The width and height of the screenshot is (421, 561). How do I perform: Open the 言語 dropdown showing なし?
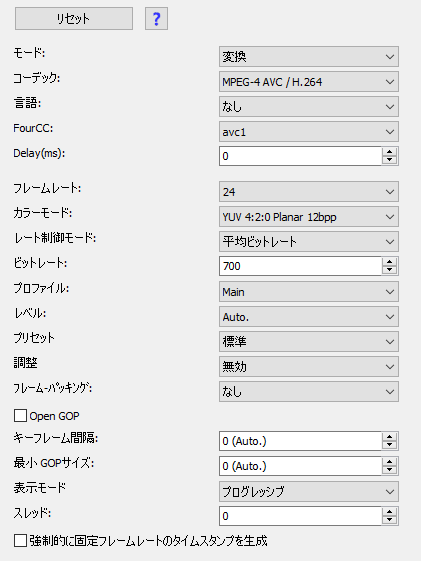309,107
